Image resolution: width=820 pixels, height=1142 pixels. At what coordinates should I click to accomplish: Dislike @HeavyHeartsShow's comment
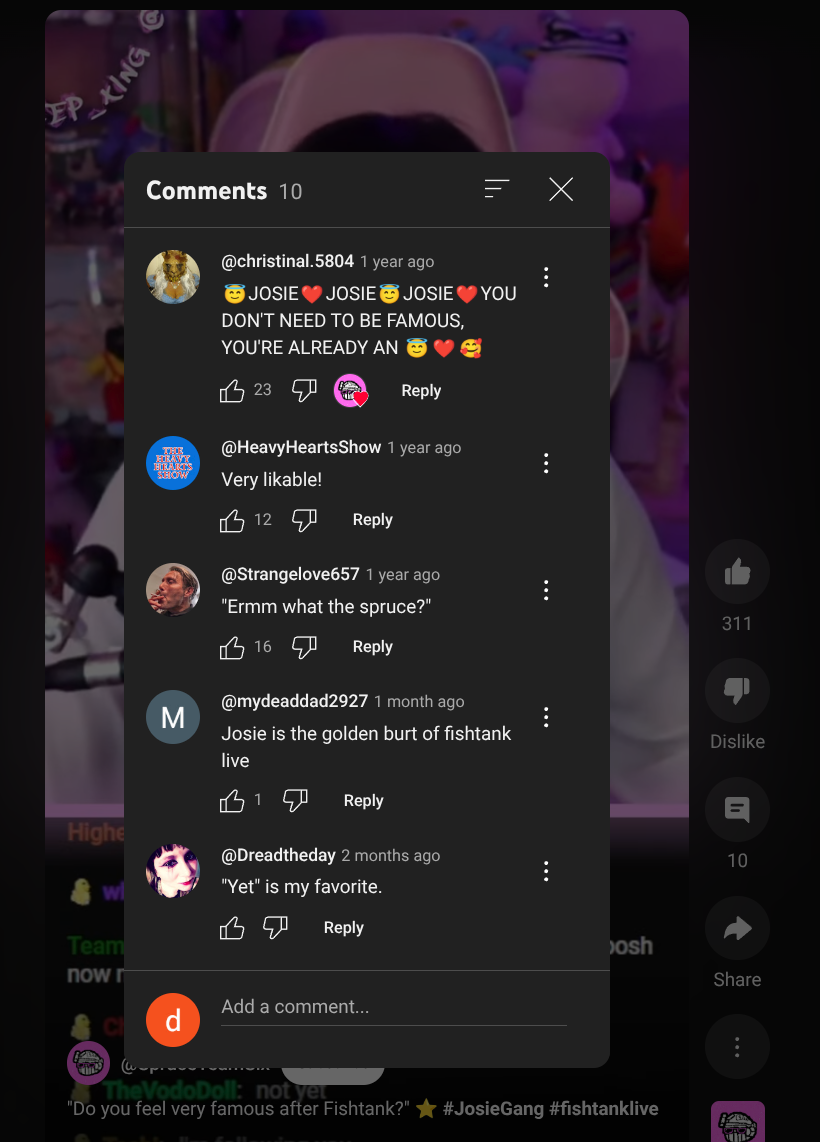pos(304,520)
